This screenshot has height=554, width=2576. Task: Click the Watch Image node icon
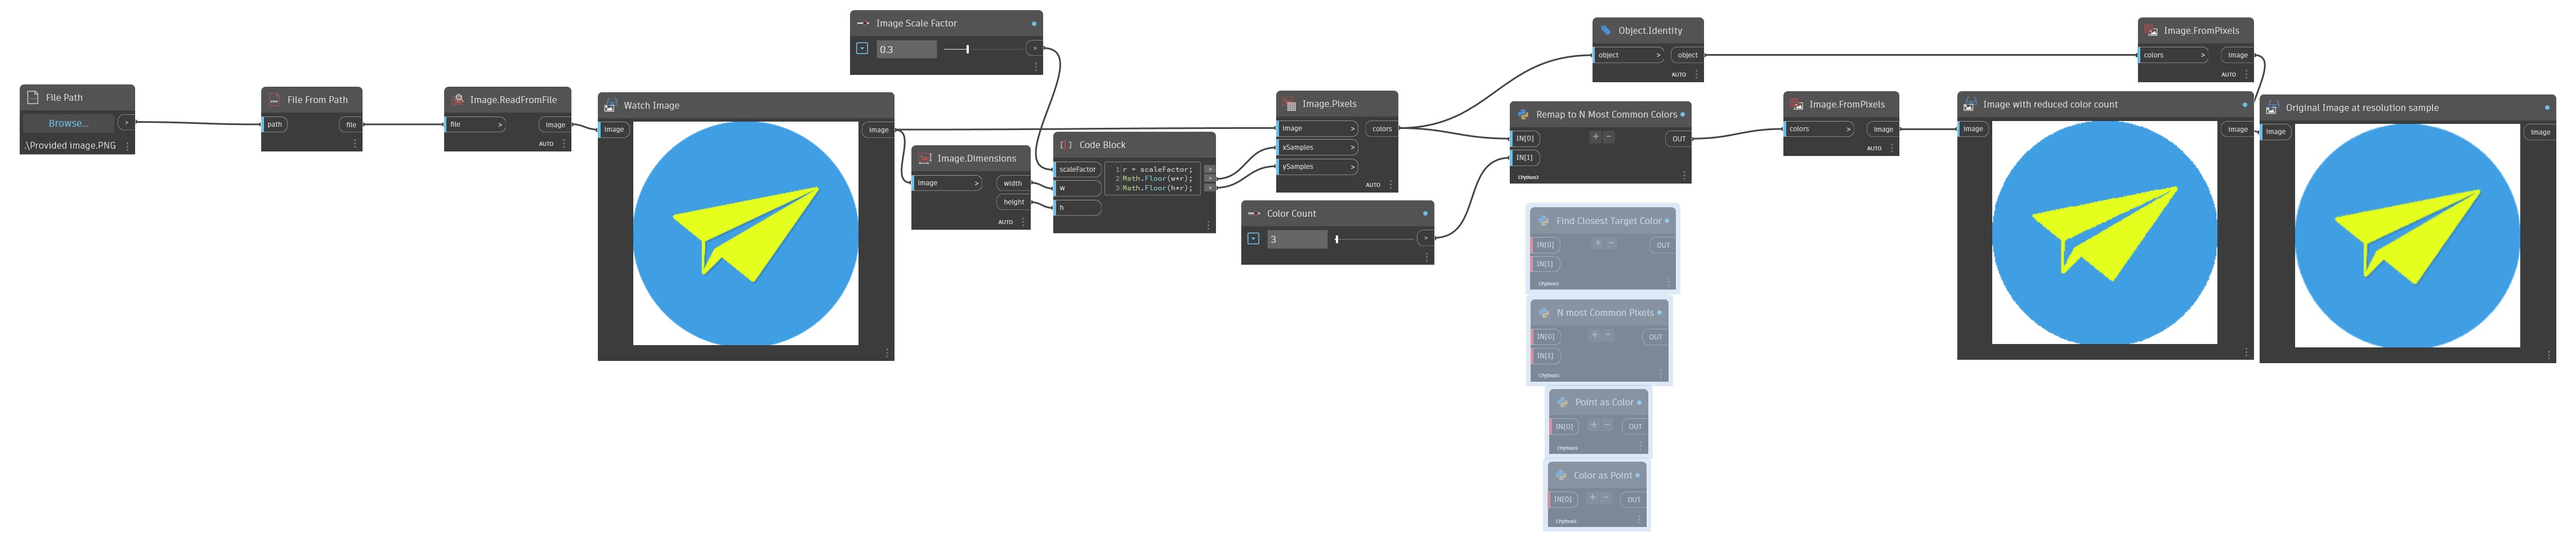pyautogui.click(x=611, y=105)
